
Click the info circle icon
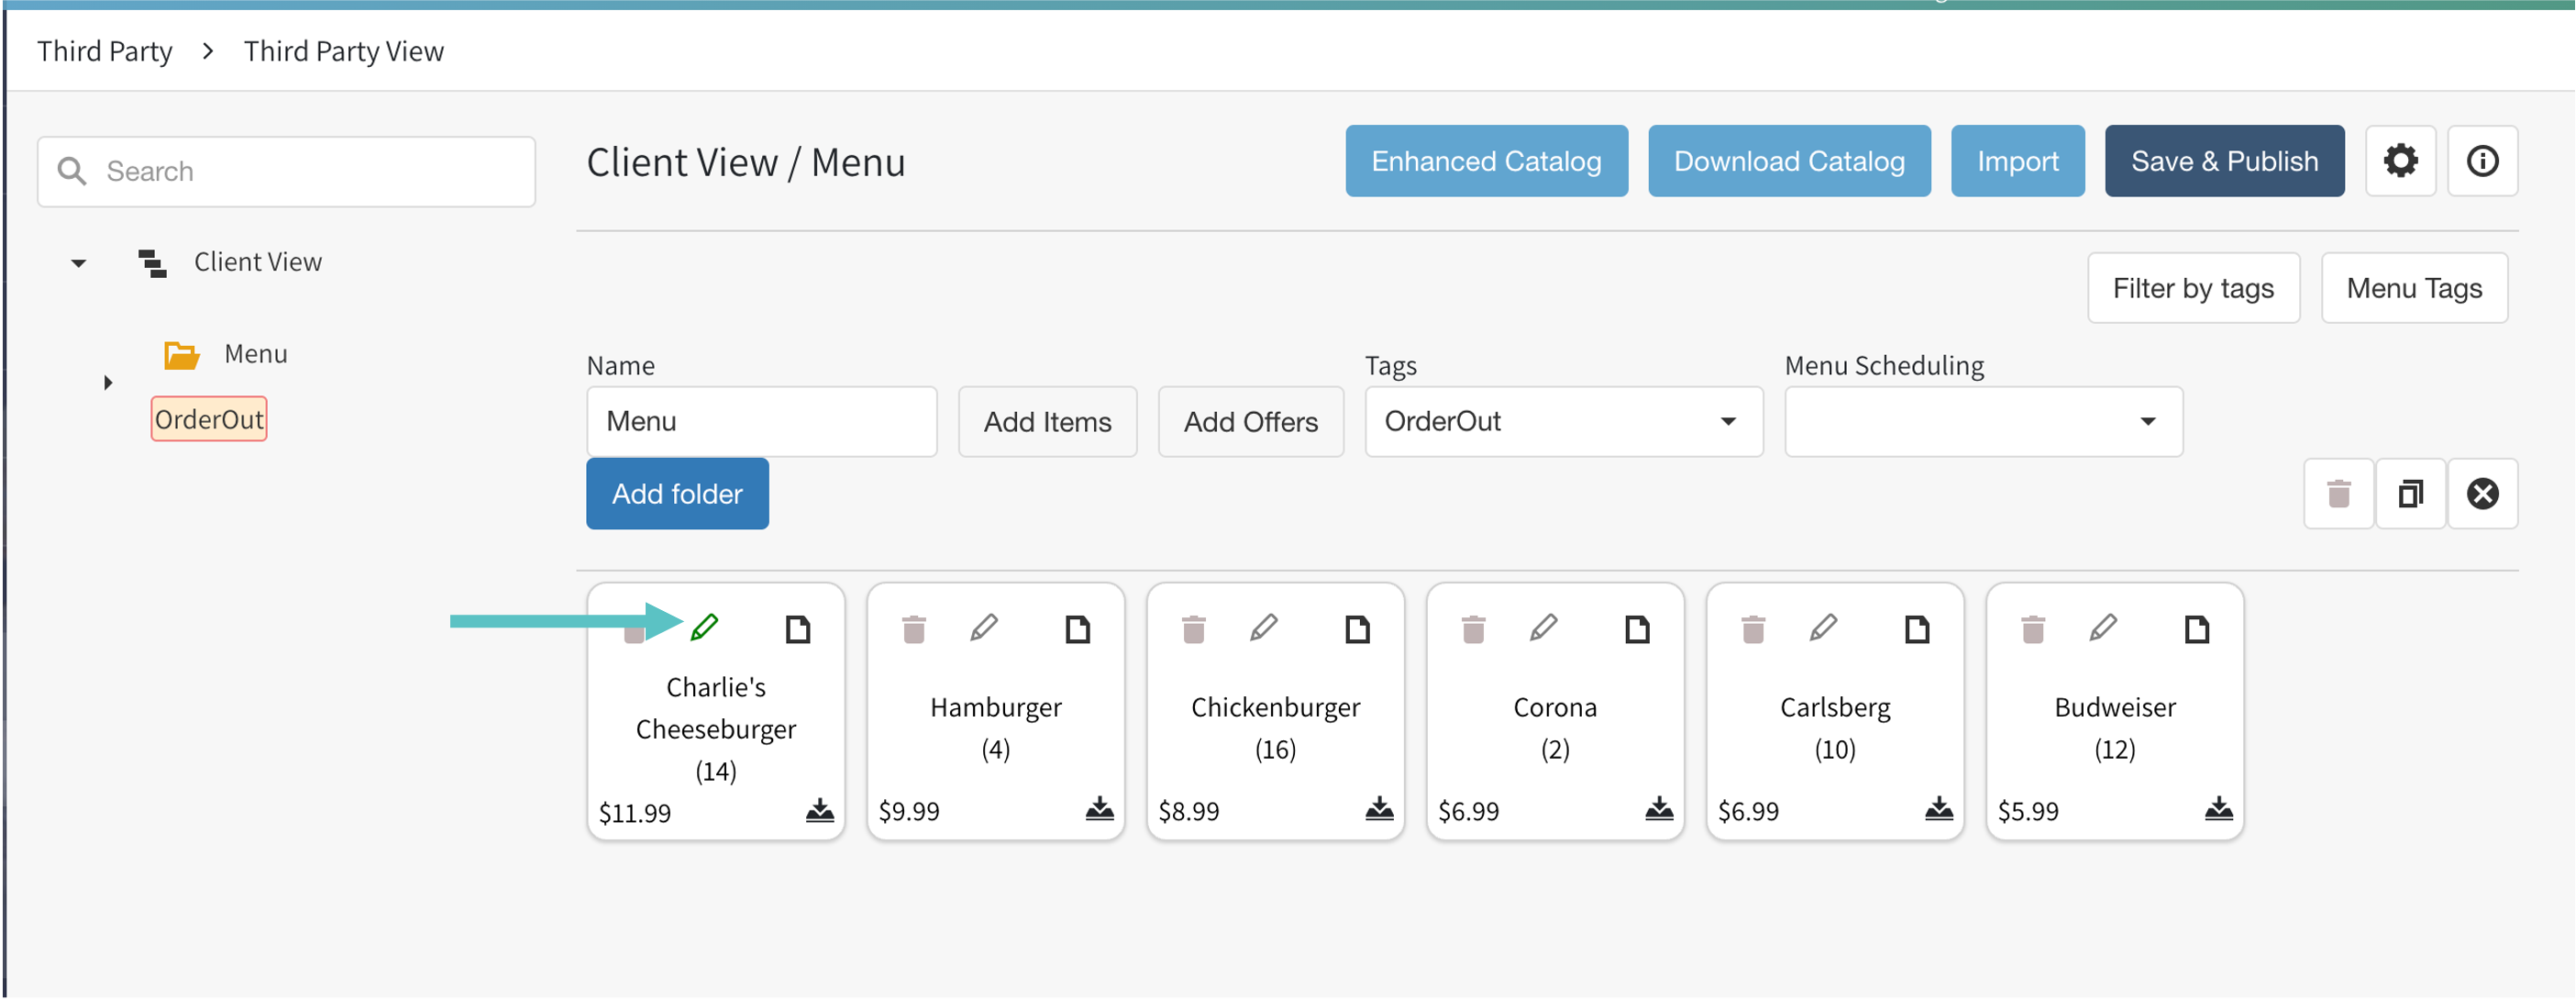pyautogui.click(x=2482, y=161)
